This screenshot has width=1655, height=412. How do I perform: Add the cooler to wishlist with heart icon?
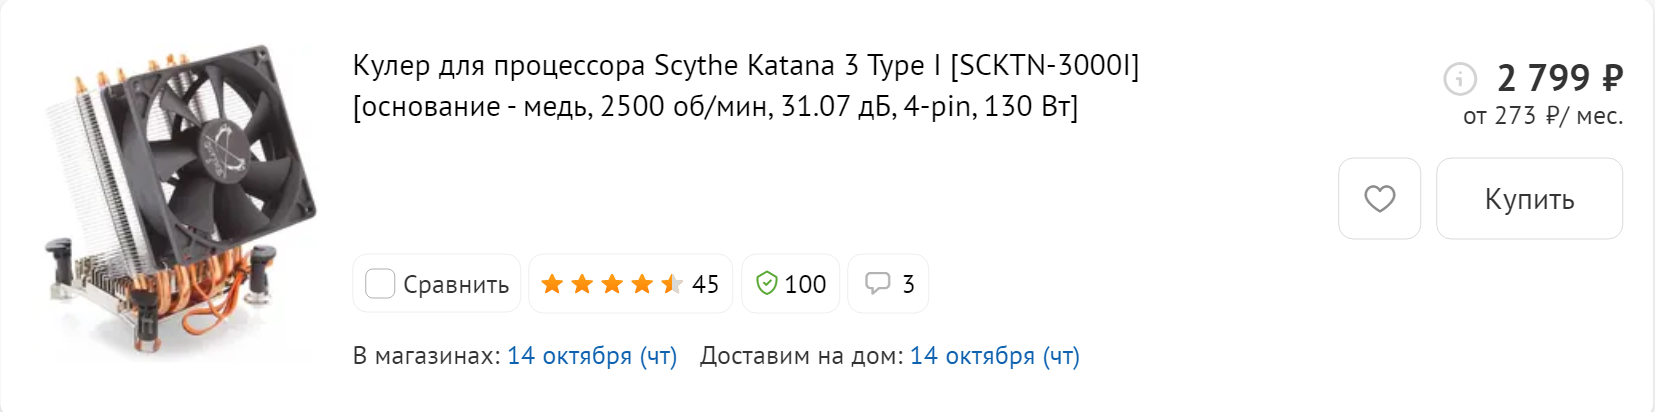click(x=1379, y=199)
